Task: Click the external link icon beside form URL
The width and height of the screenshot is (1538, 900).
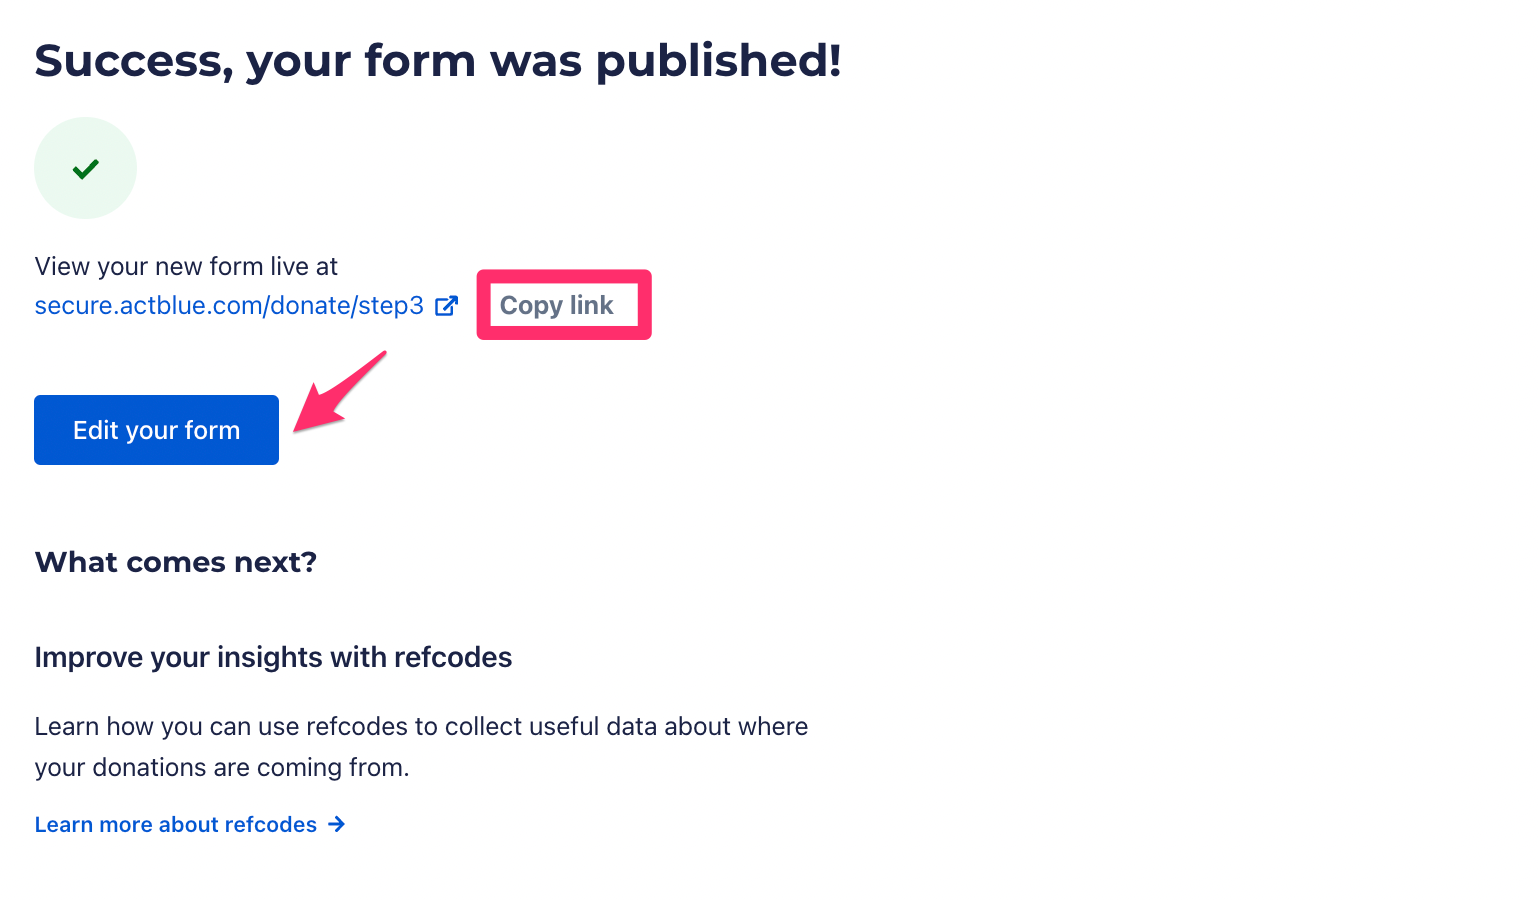Action: (447, 306)
